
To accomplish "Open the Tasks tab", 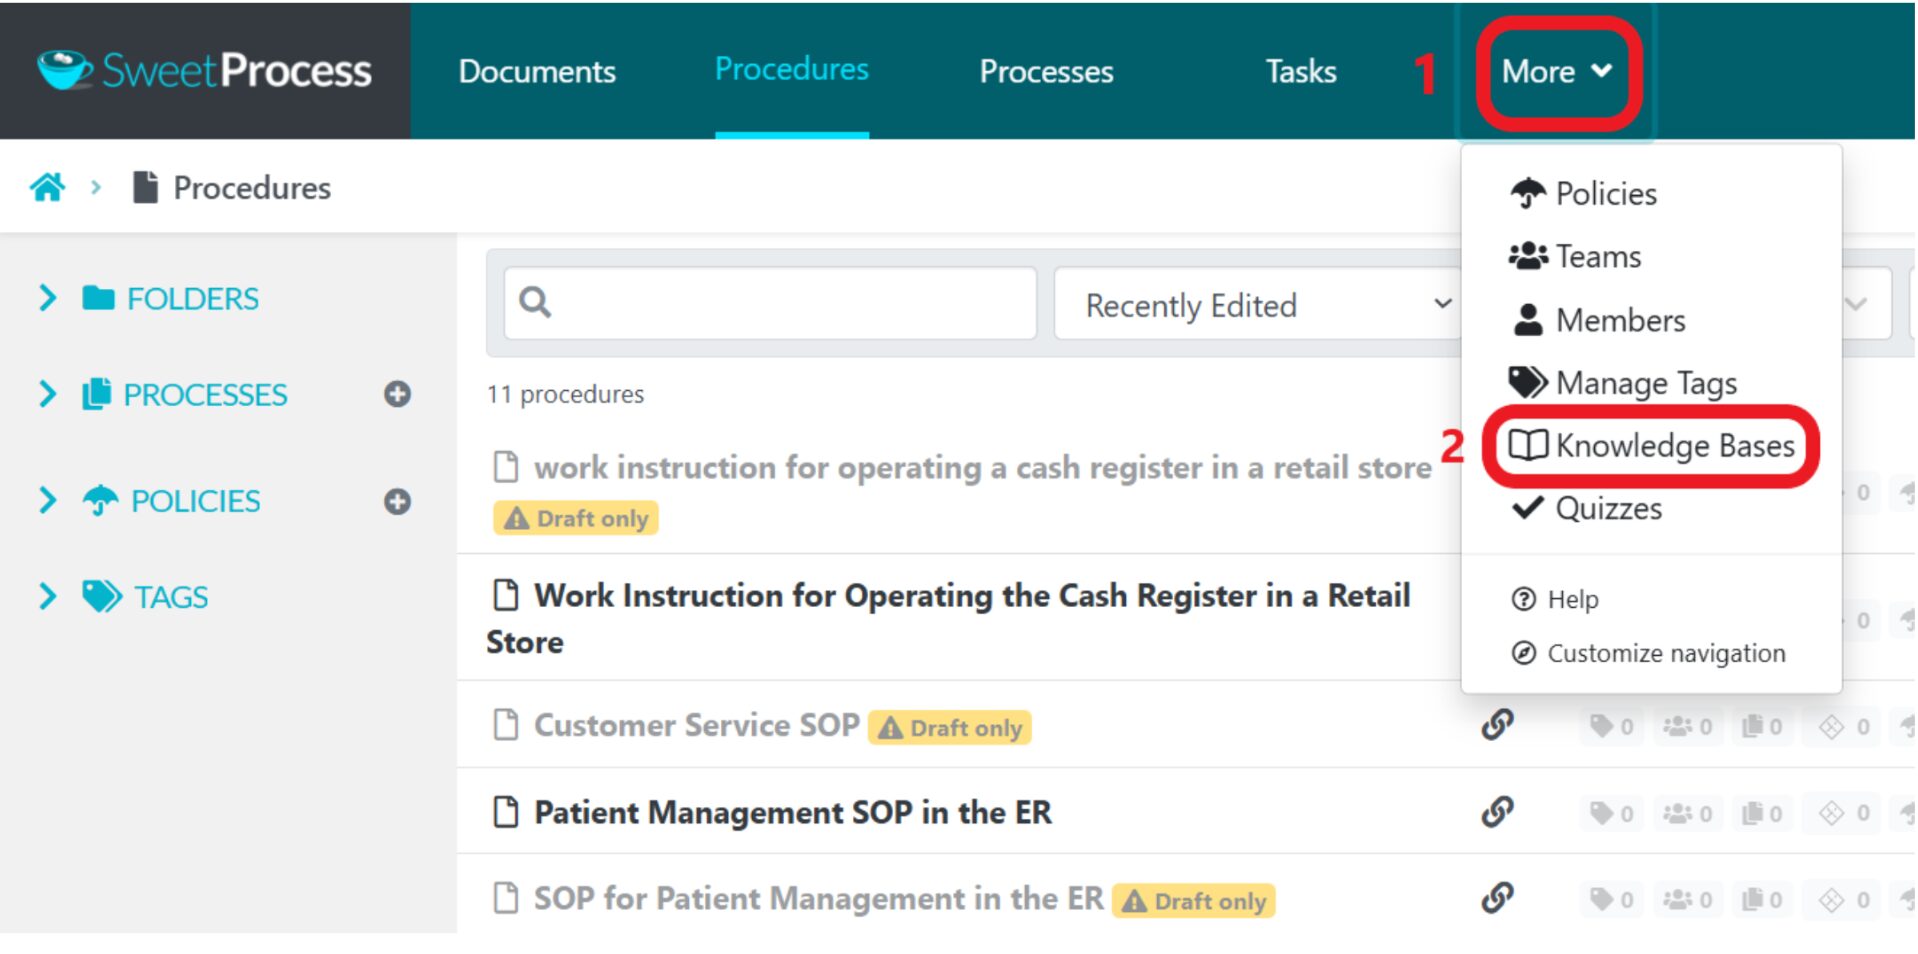I will [1300, 71].
